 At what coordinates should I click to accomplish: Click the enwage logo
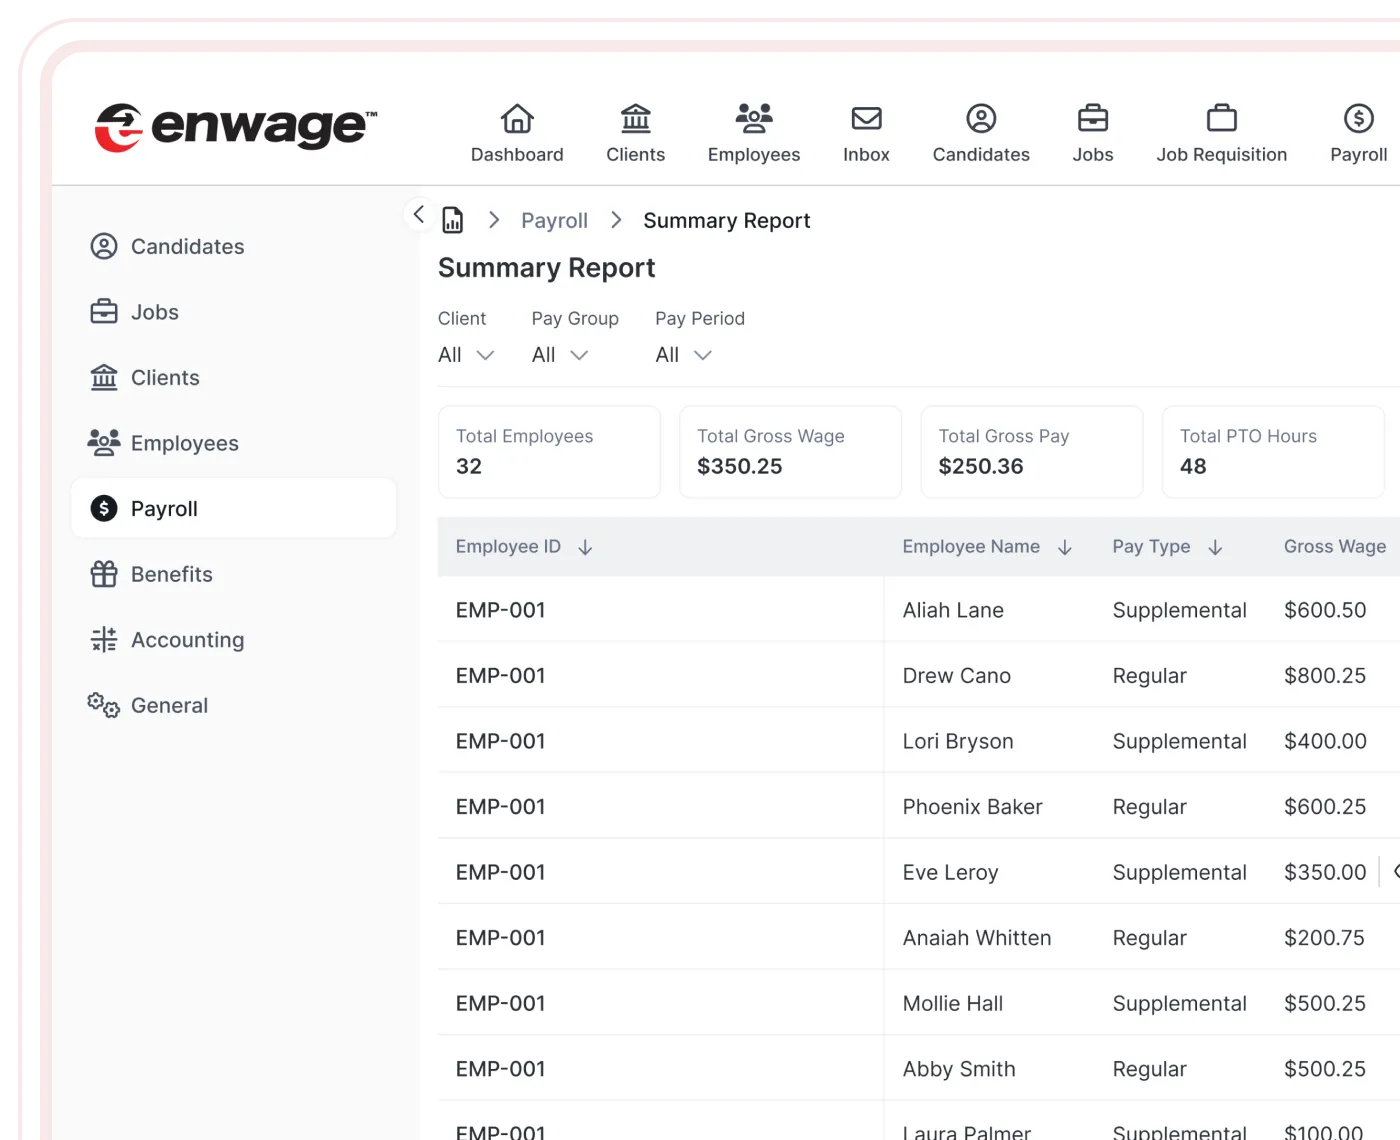(x=236, y=127)
